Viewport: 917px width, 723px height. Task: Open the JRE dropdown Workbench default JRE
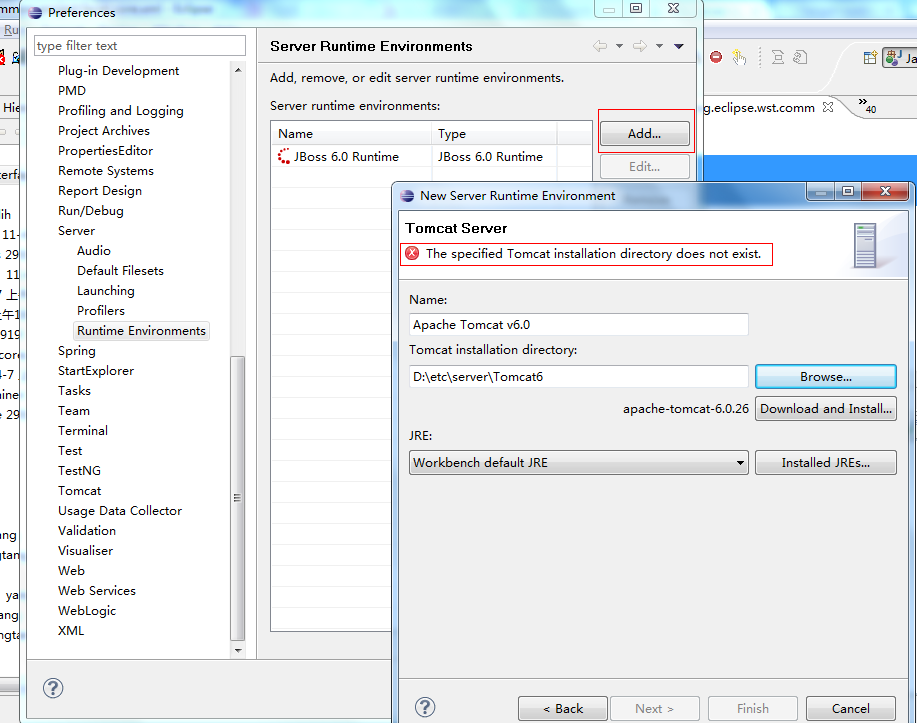coord(578,463)
